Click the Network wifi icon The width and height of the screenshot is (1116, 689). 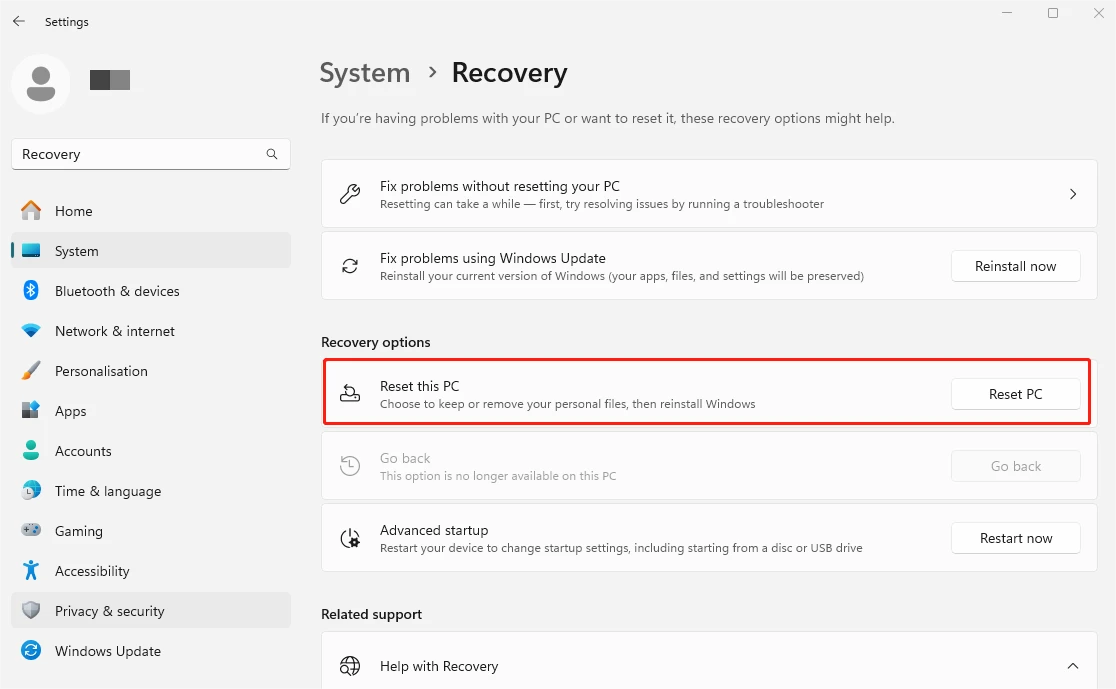(31, 331)
